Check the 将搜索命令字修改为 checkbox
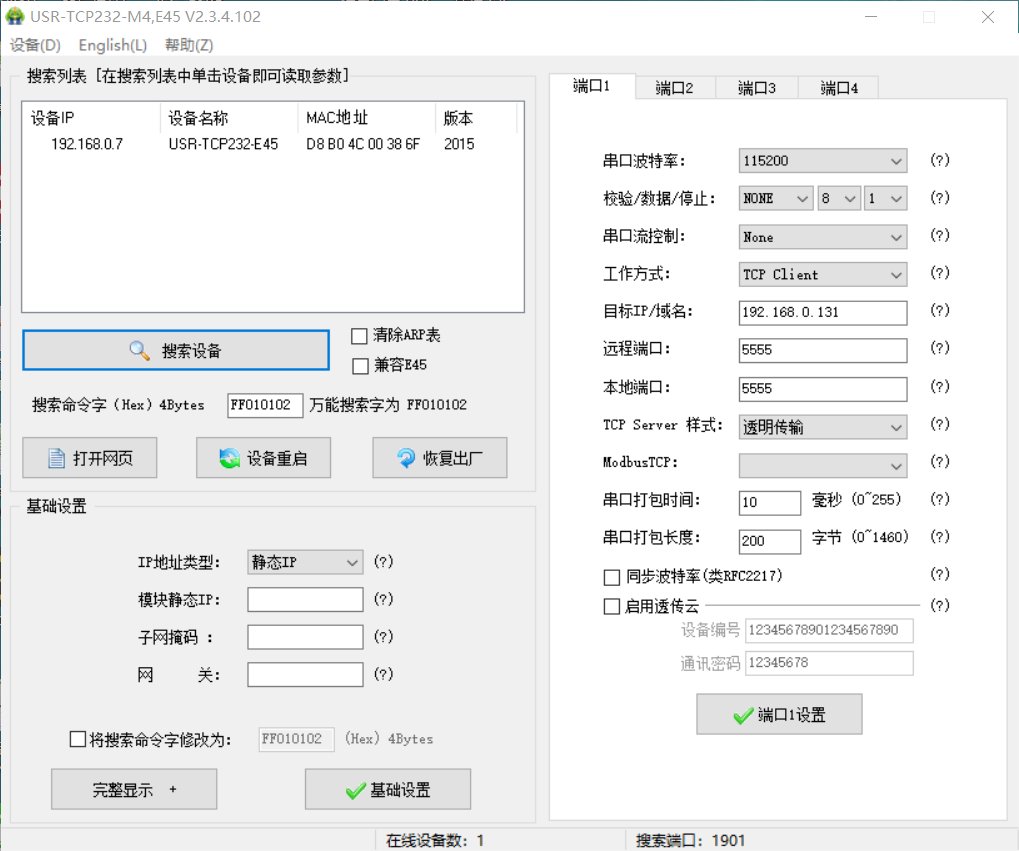Viewport: 1019px width, 851px height. [x=77, y=739]
